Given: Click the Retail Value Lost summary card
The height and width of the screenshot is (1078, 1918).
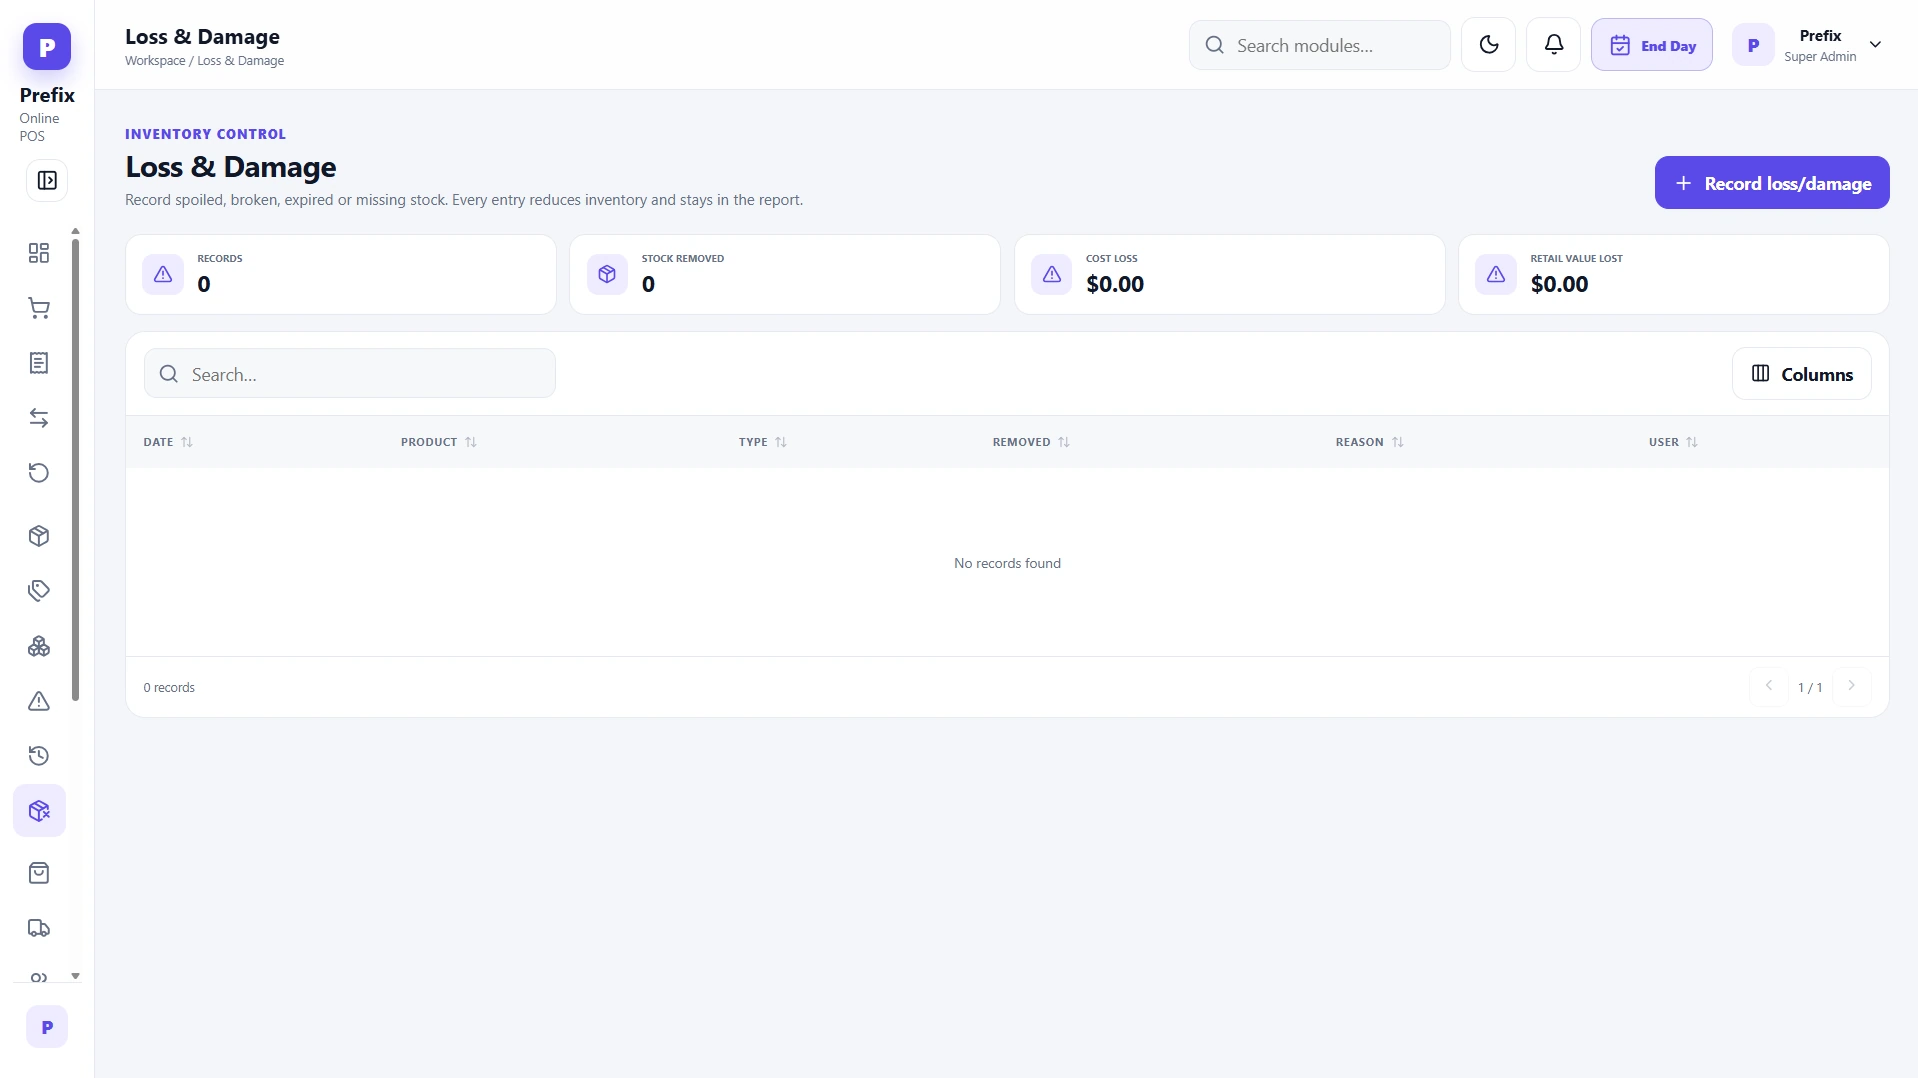Looking at the screenshot, I should [1673, 275].
